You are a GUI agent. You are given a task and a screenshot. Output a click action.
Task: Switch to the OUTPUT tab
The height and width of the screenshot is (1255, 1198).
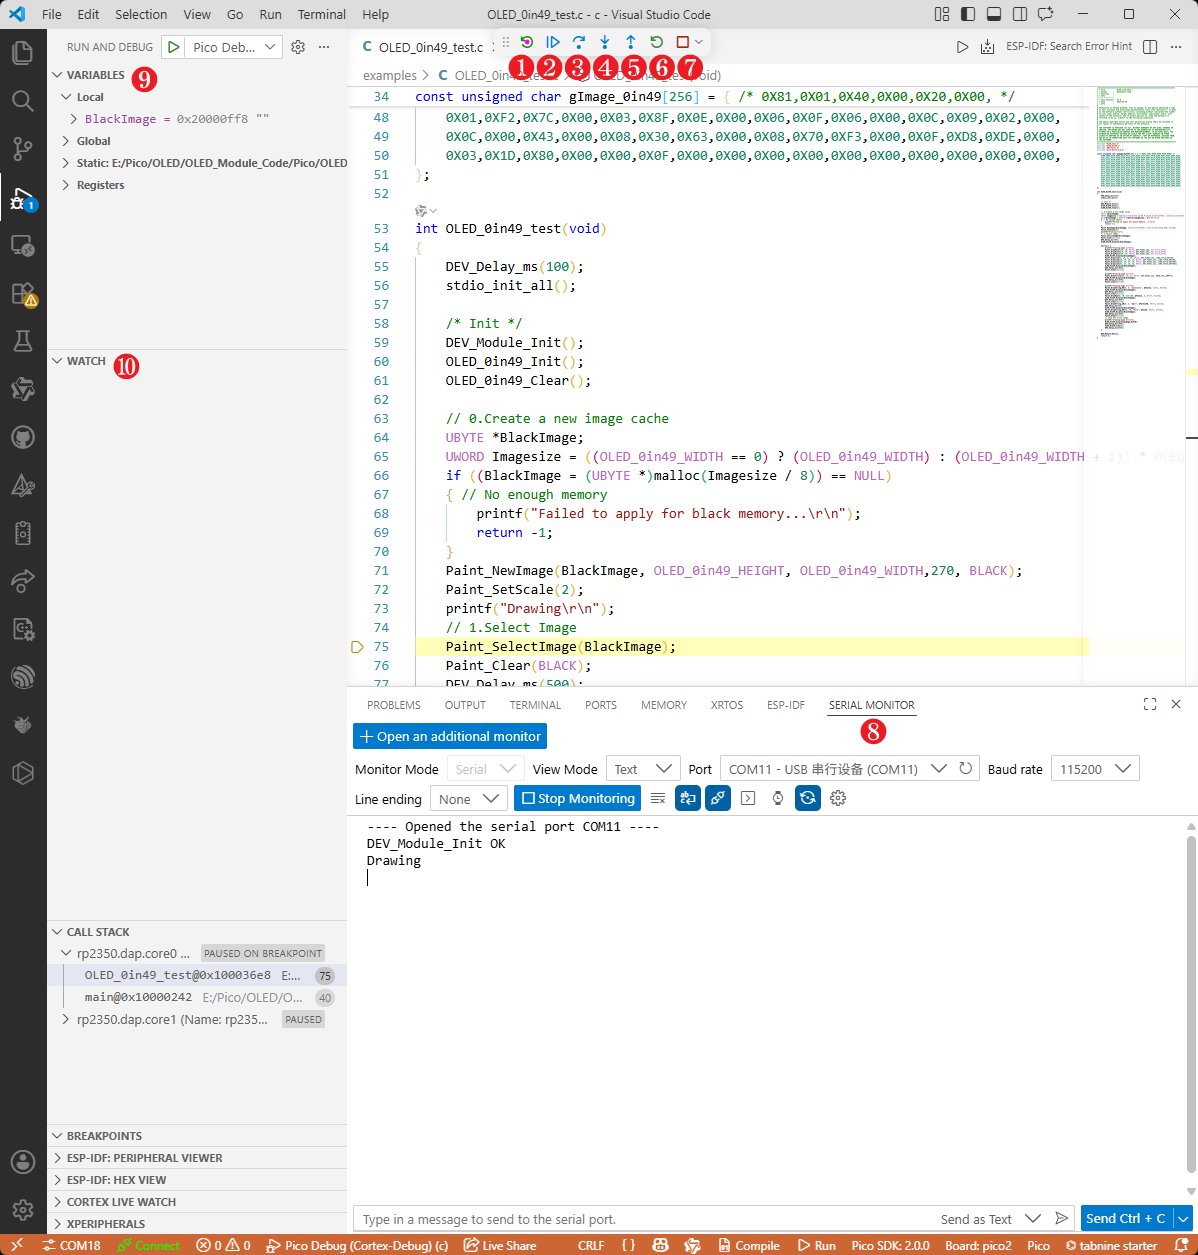click(465, 705)
